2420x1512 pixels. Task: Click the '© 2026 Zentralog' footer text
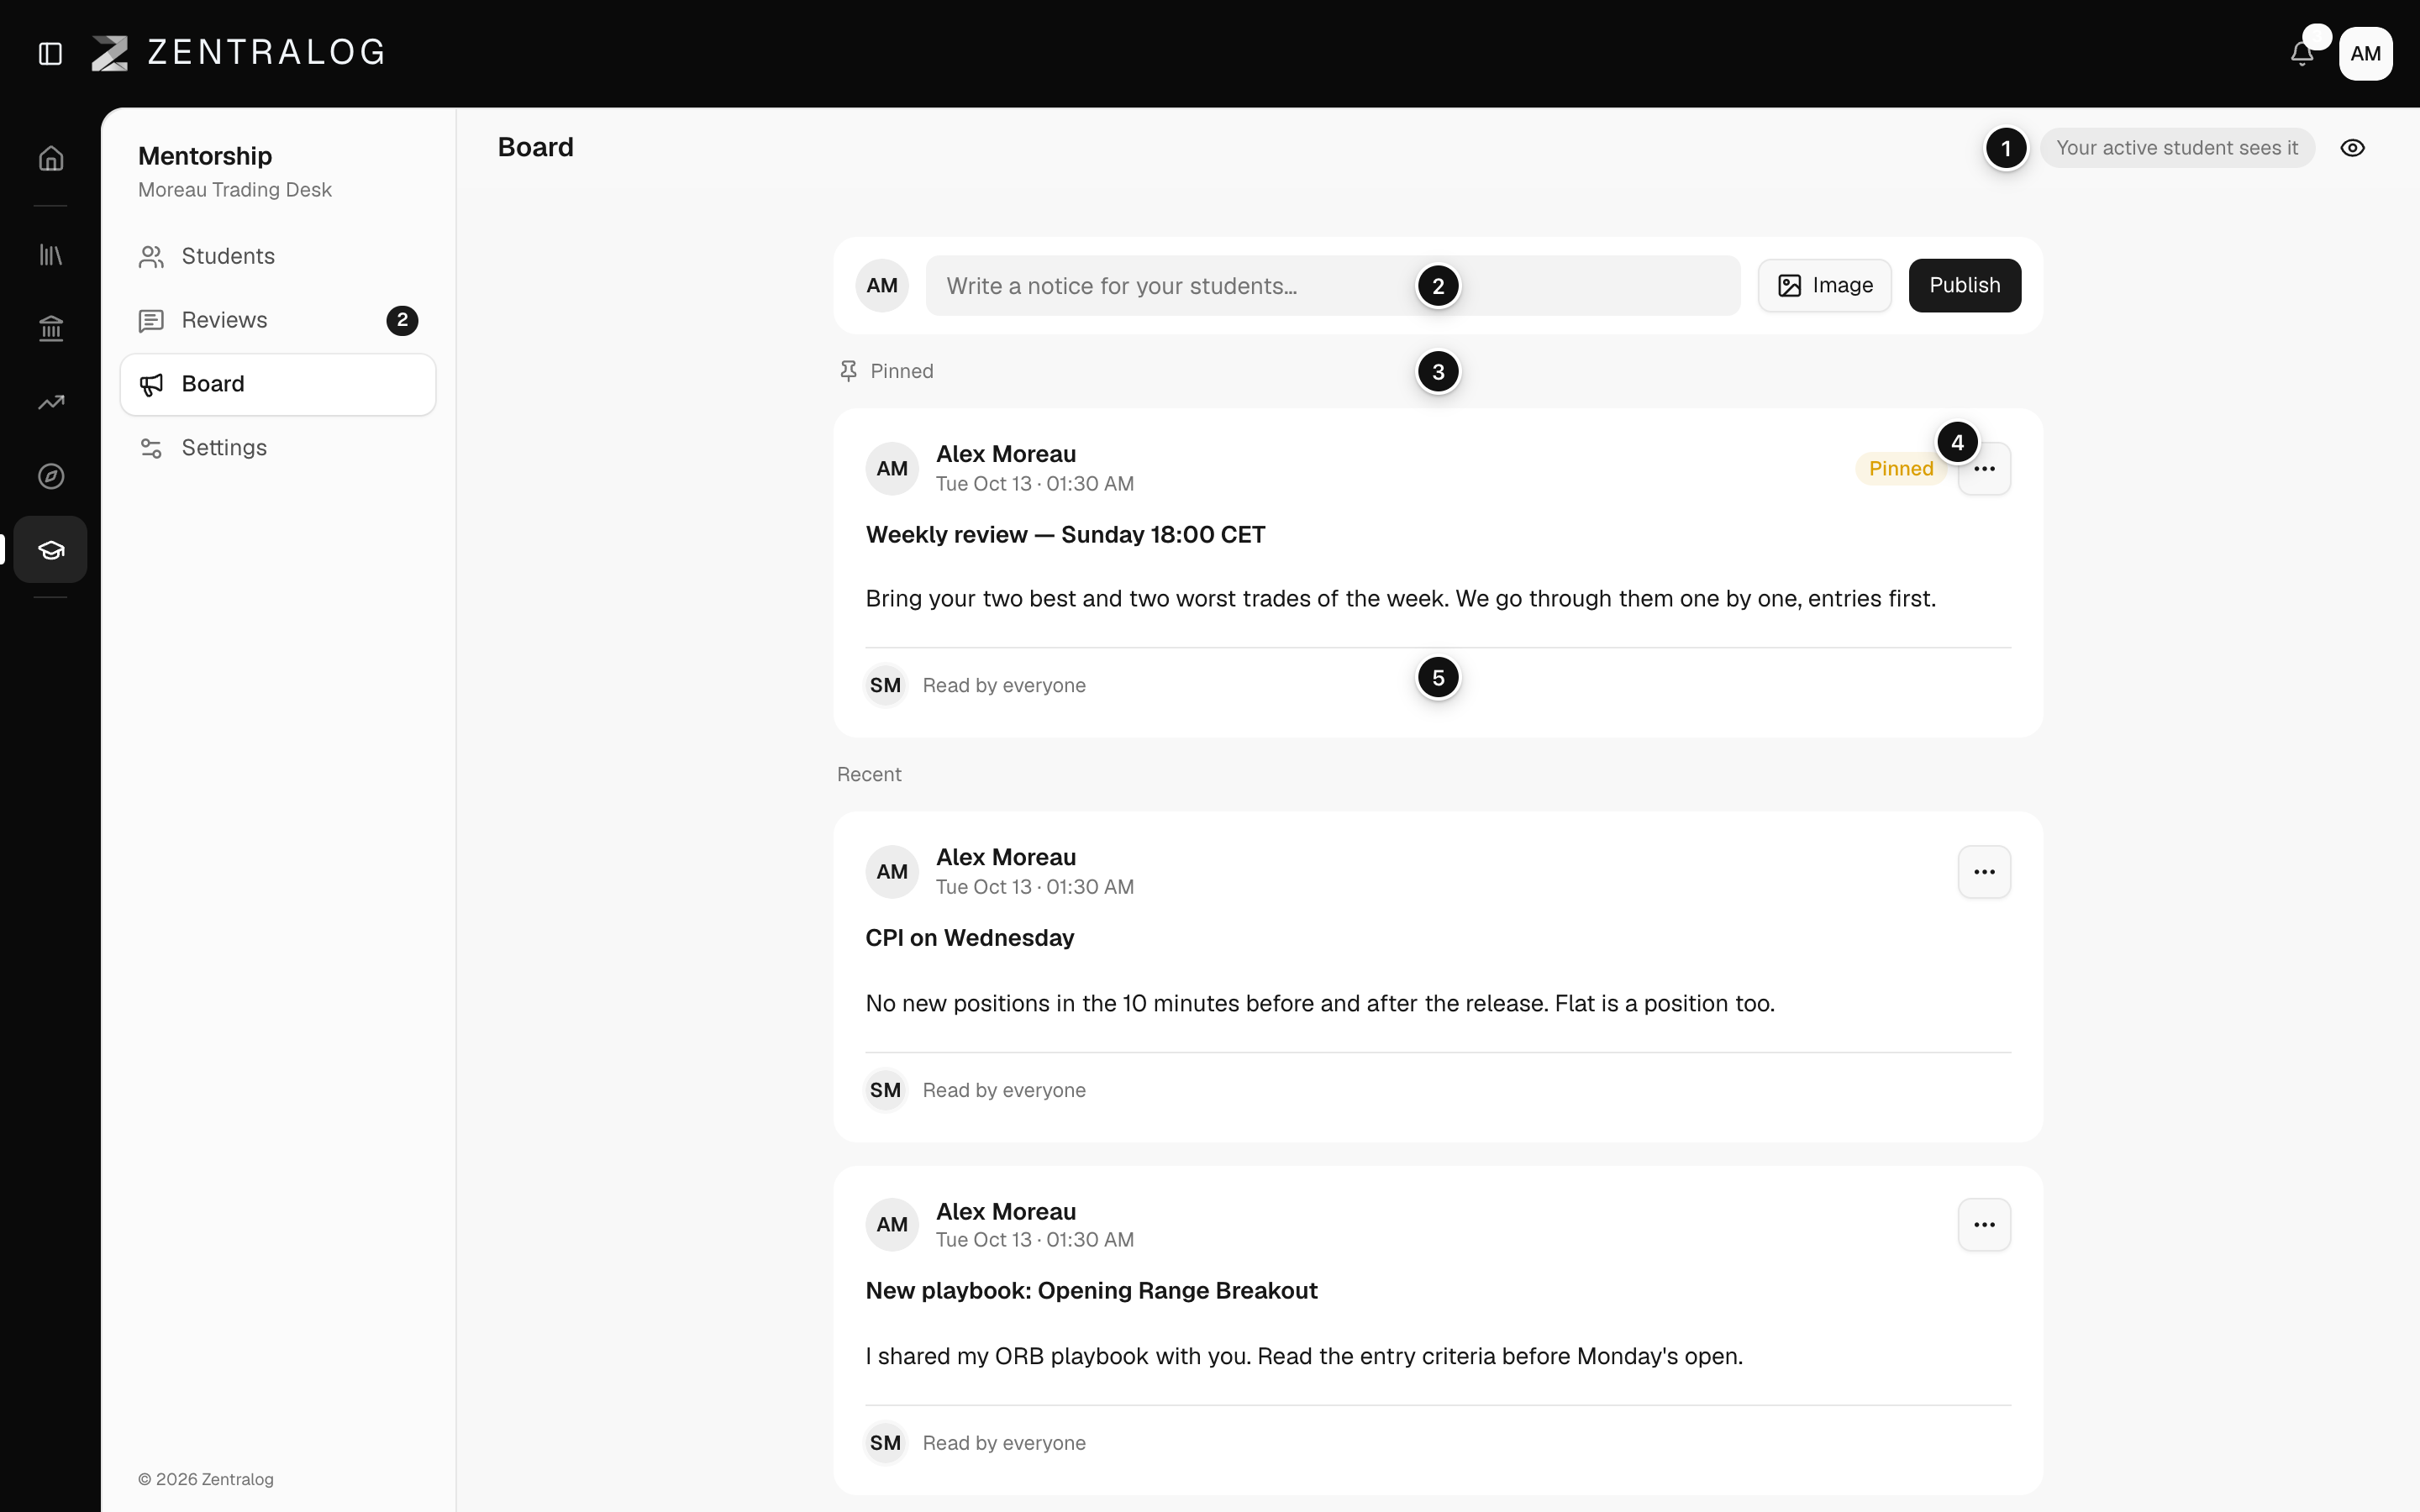click(206, 1479)
